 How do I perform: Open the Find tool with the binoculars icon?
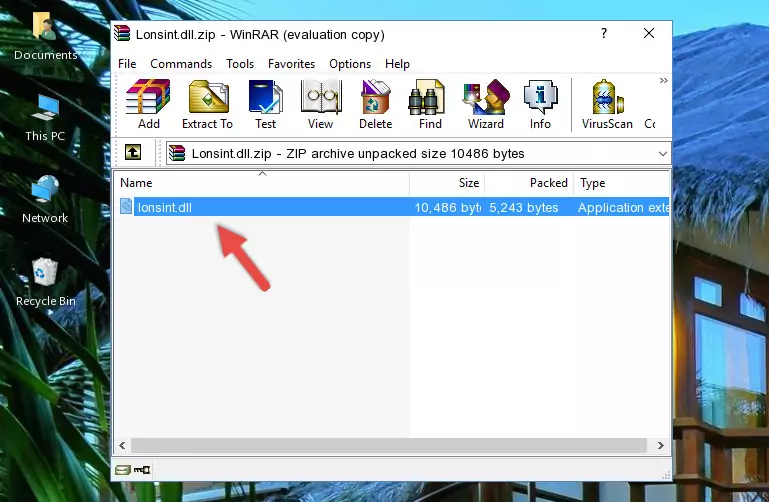(430, 104)
